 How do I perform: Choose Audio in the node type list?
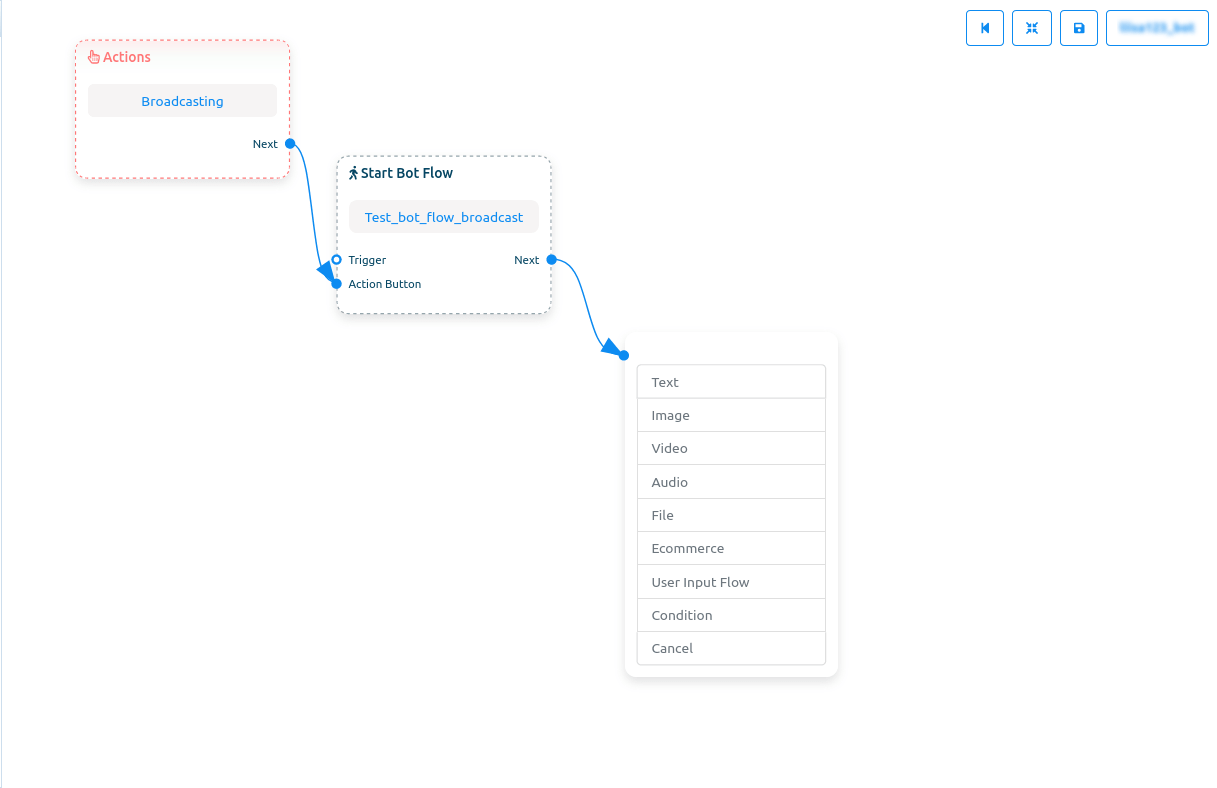coord(731,482)
